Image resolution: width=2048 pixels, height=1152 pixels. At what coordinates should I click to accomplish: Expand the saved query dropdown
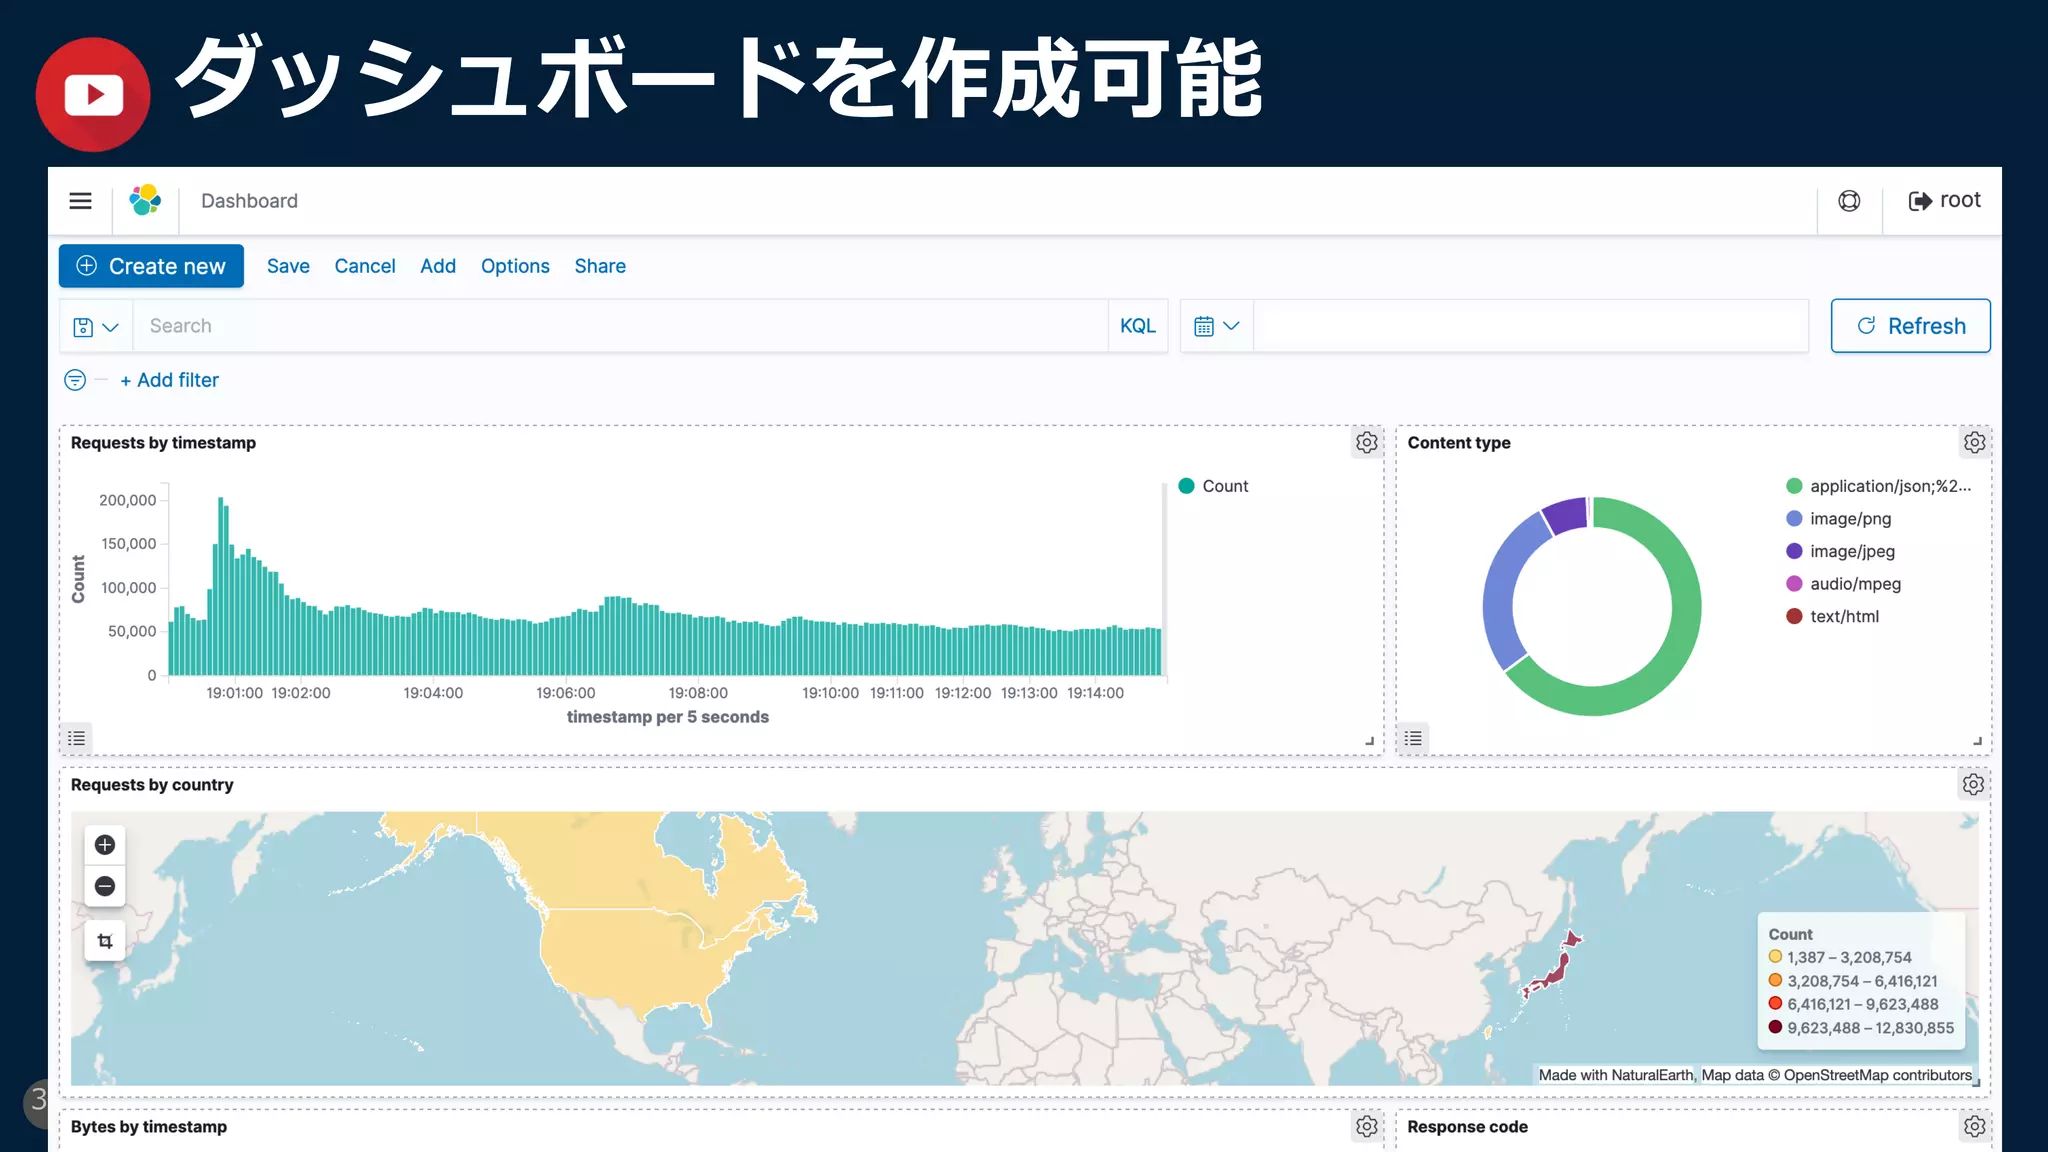pyautogui.click(x=96, y=326)
